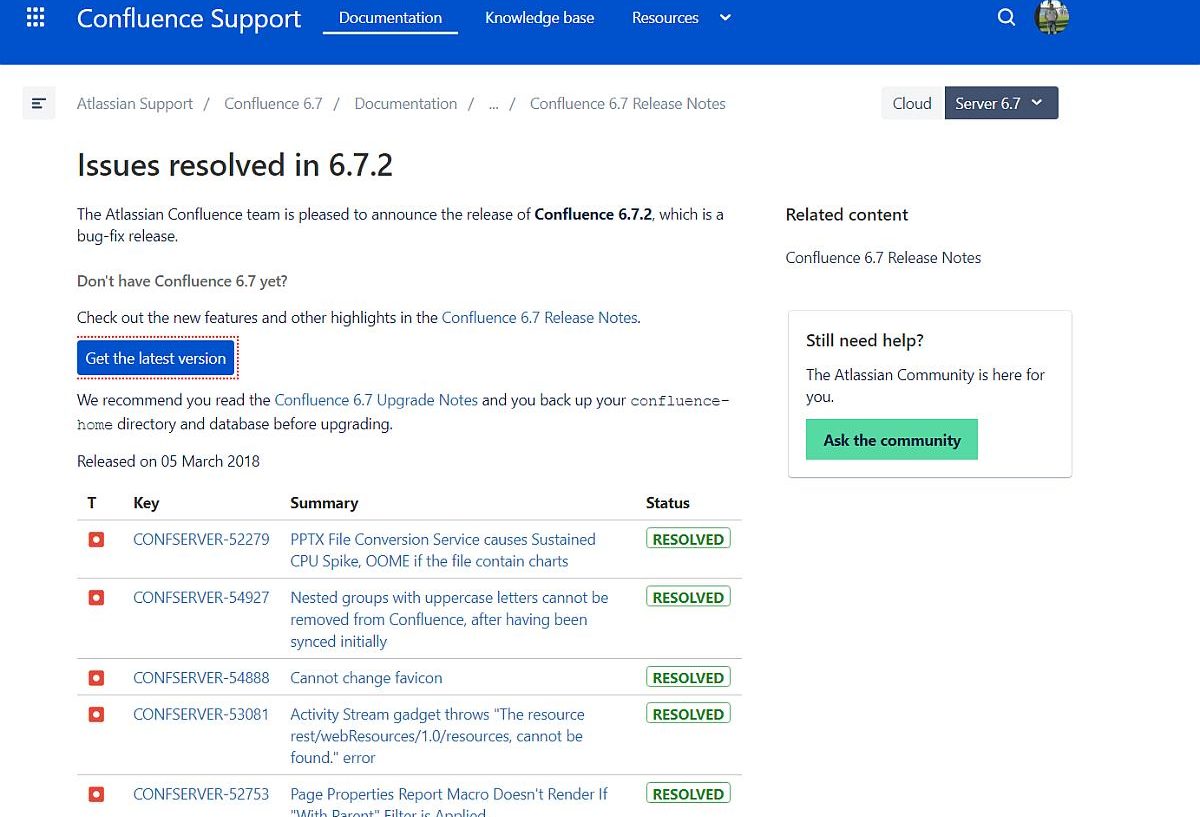The image size is (1200, 817).
Task: Click Released on 05 March 2018 text
Action: pyautogui.click(x=168, y=461)
